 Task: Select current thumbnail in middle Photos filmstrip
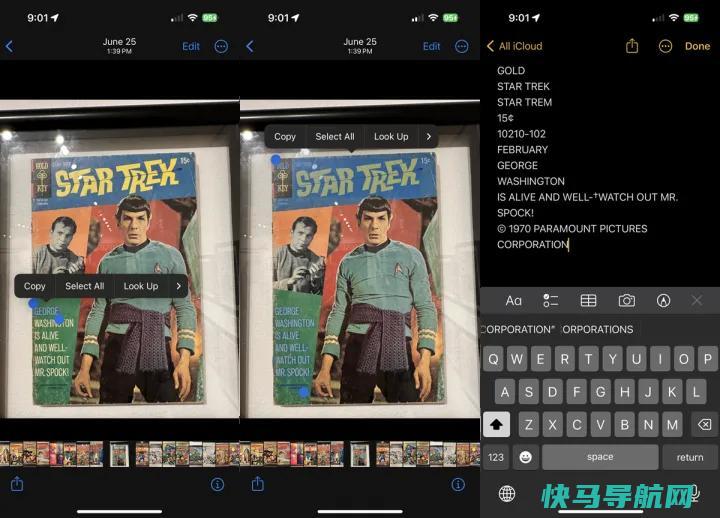(360, 454)
